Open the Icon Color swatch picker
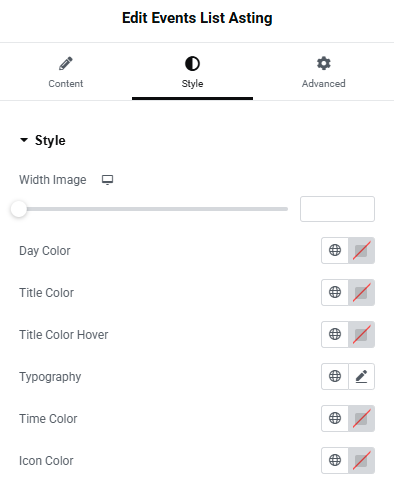Screen dimensions: 394x492 coord(361,460)
